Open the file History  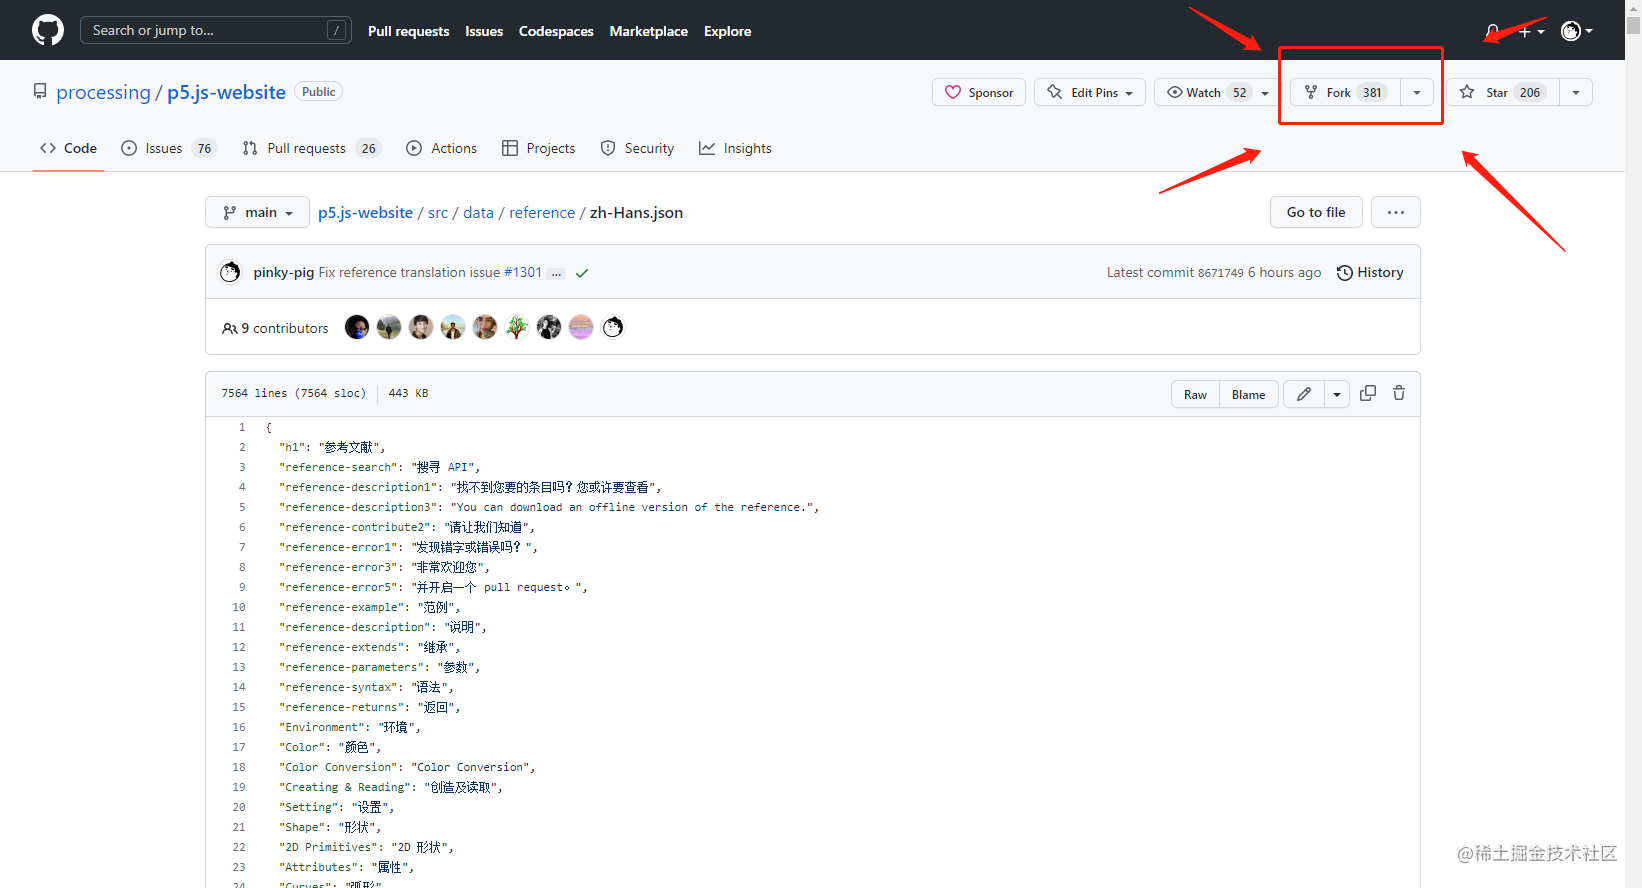coord(1370,272)
